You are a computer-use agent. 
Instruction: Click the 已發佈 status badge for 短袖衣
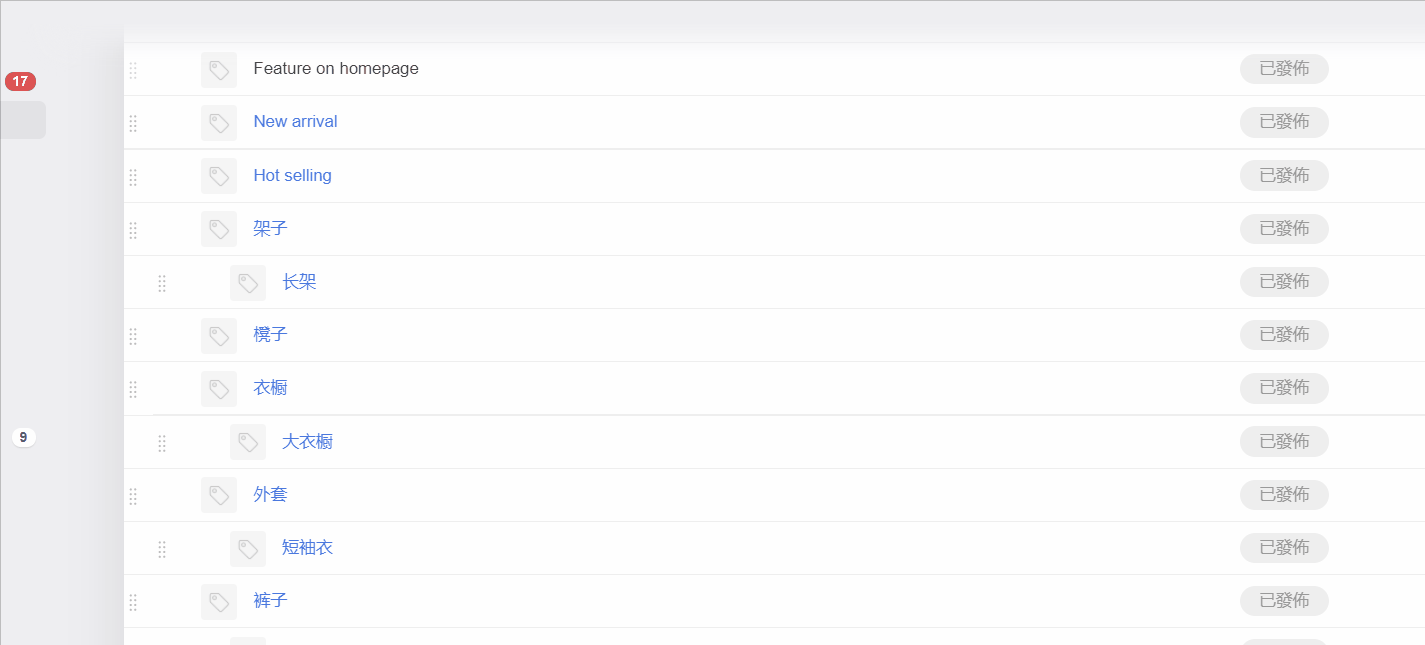point(1284,548)
